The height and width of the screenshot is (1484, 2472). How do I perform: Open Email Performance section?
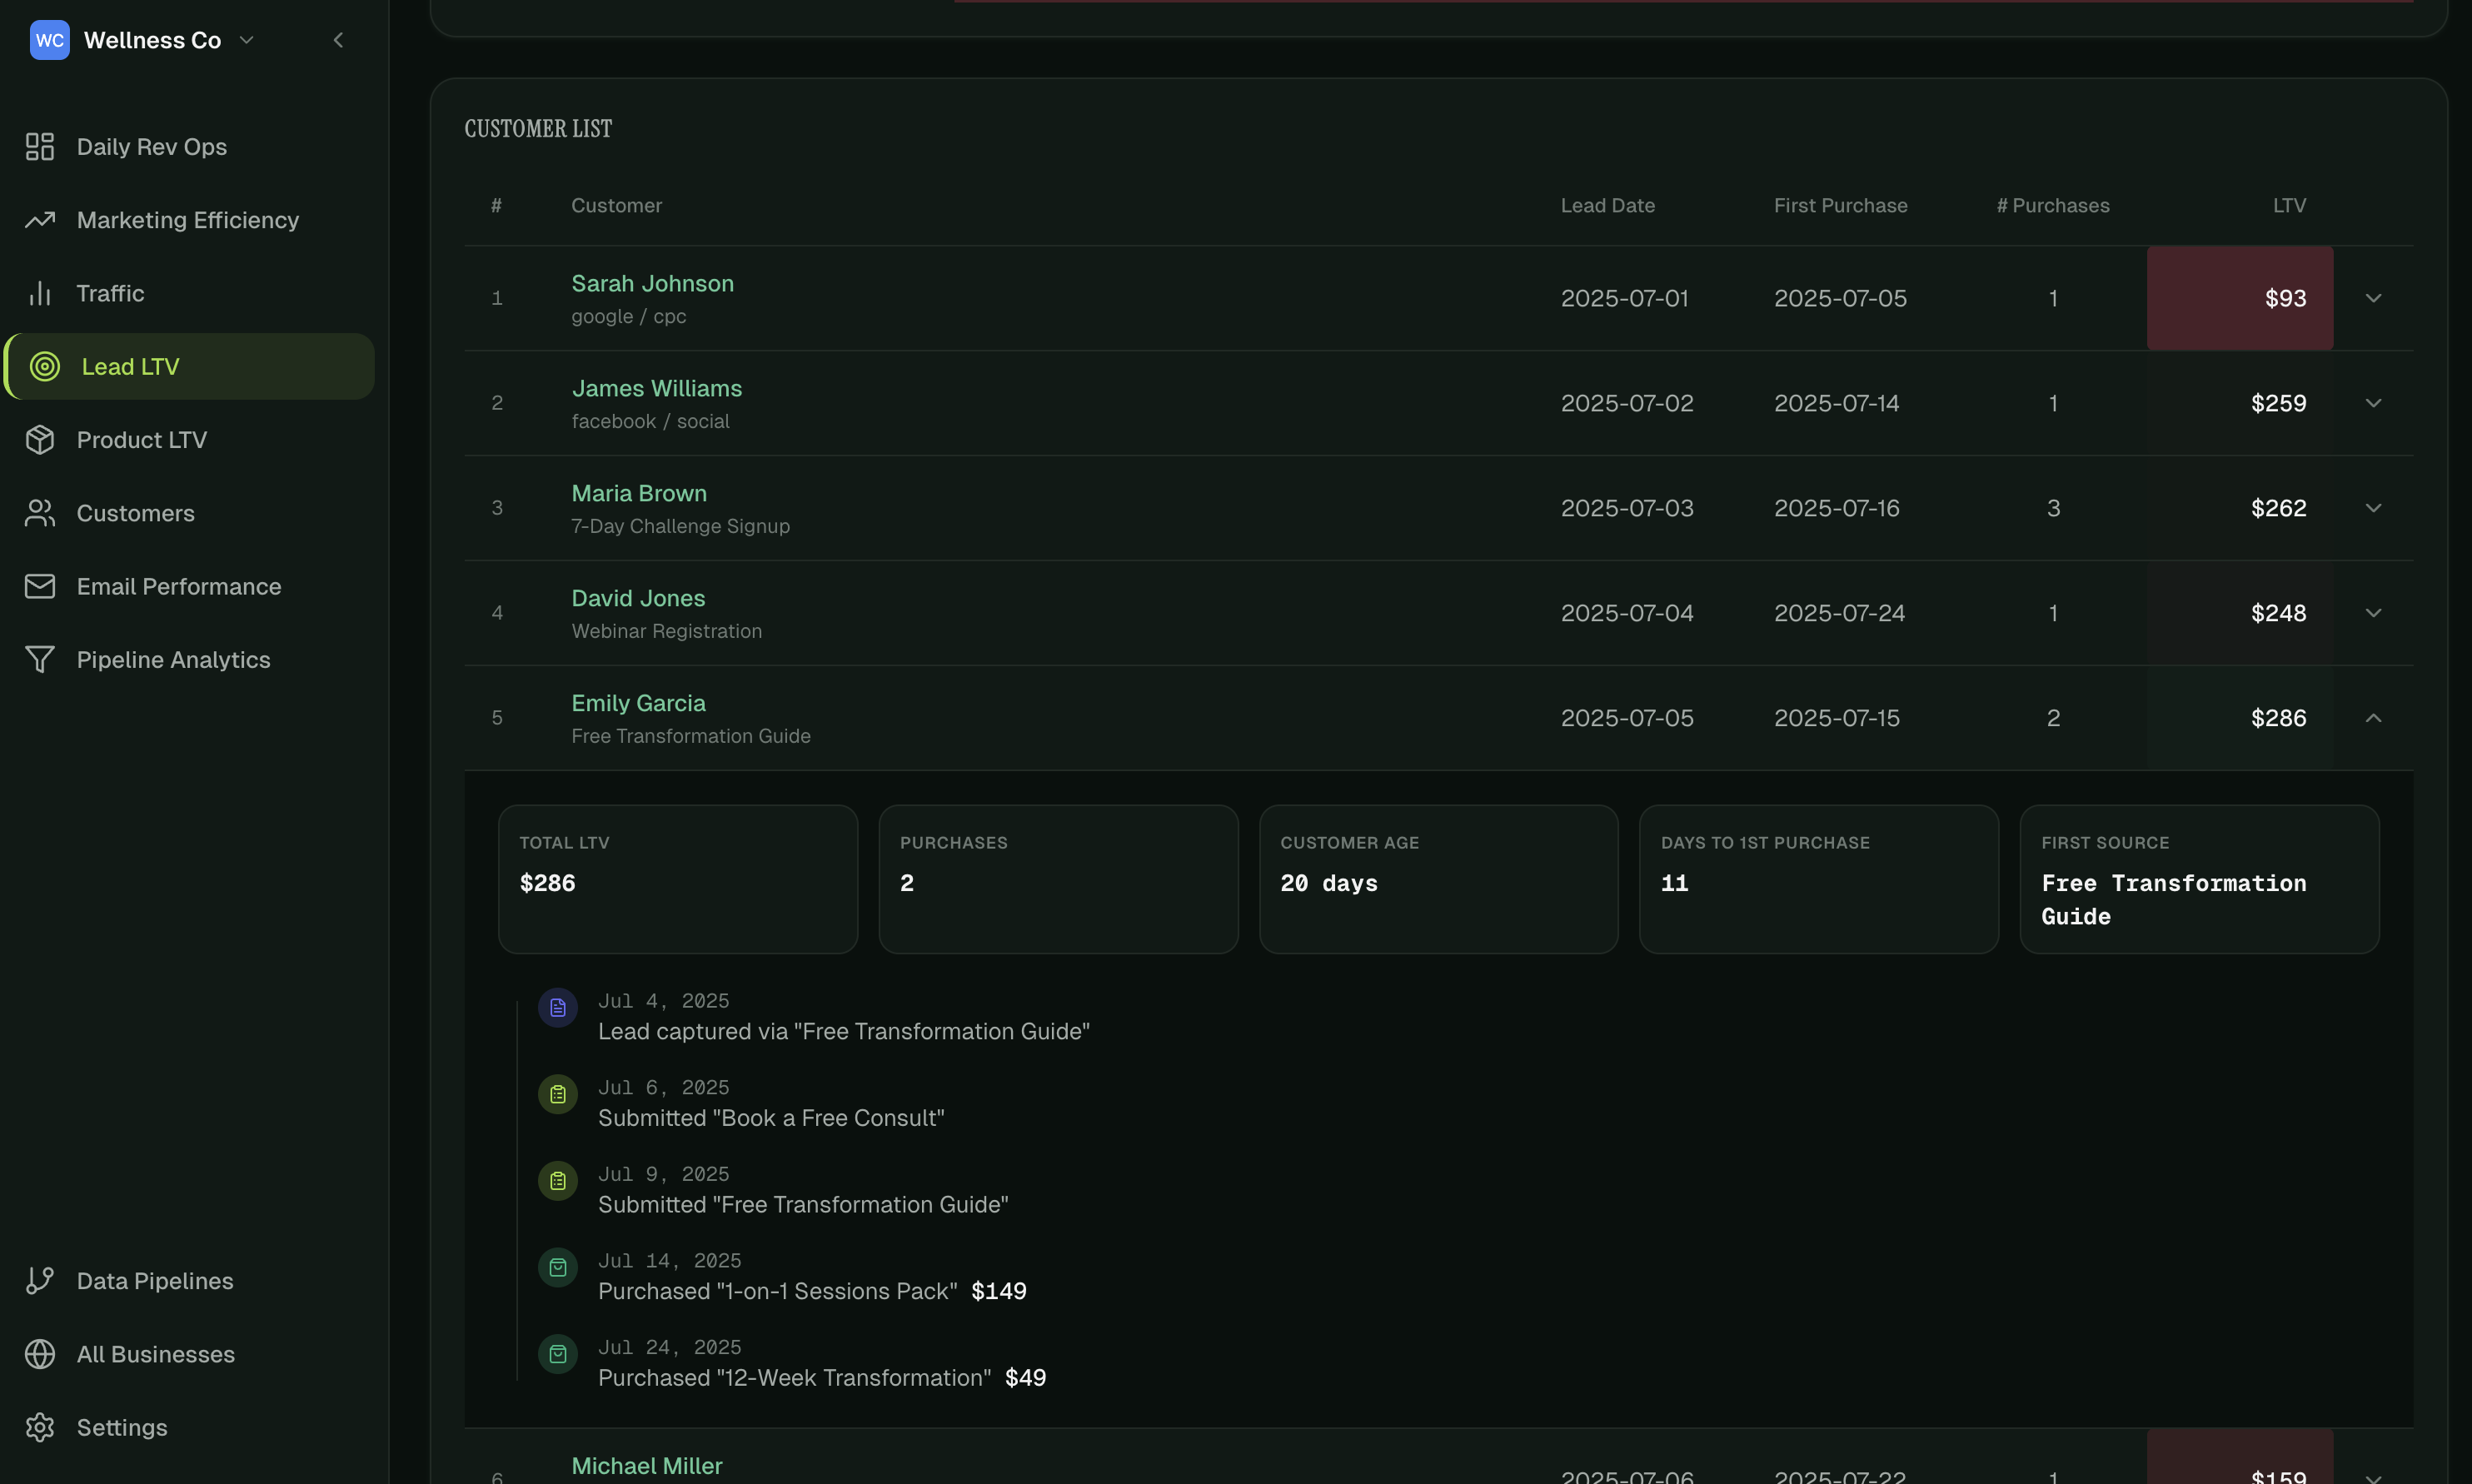(189, 586)
